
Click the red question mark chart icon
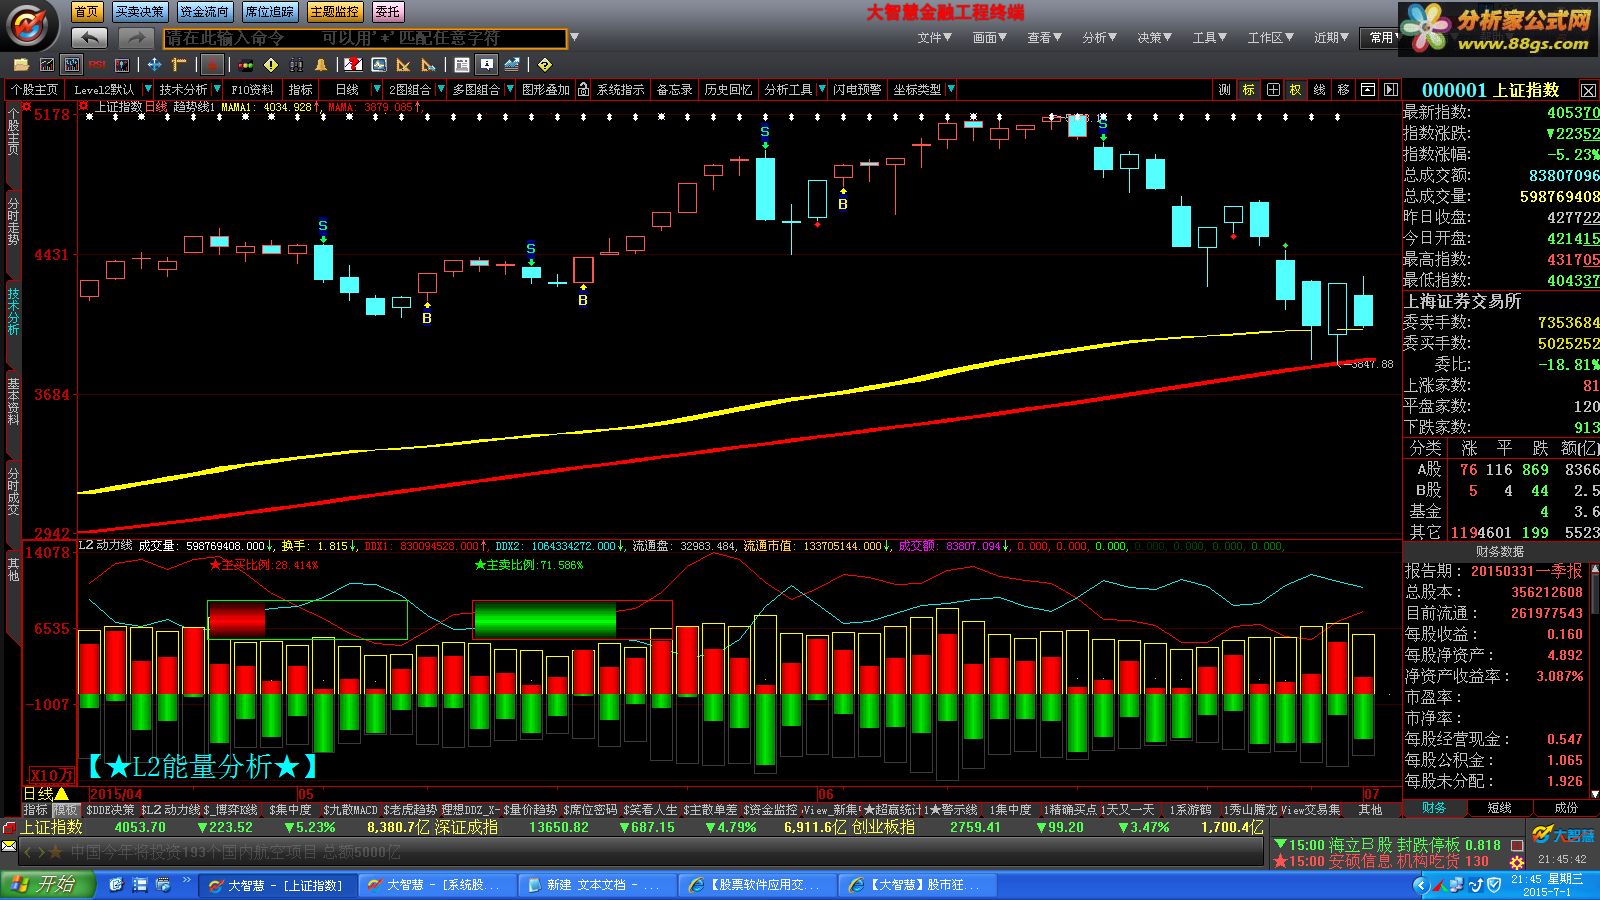pos(353,65)
